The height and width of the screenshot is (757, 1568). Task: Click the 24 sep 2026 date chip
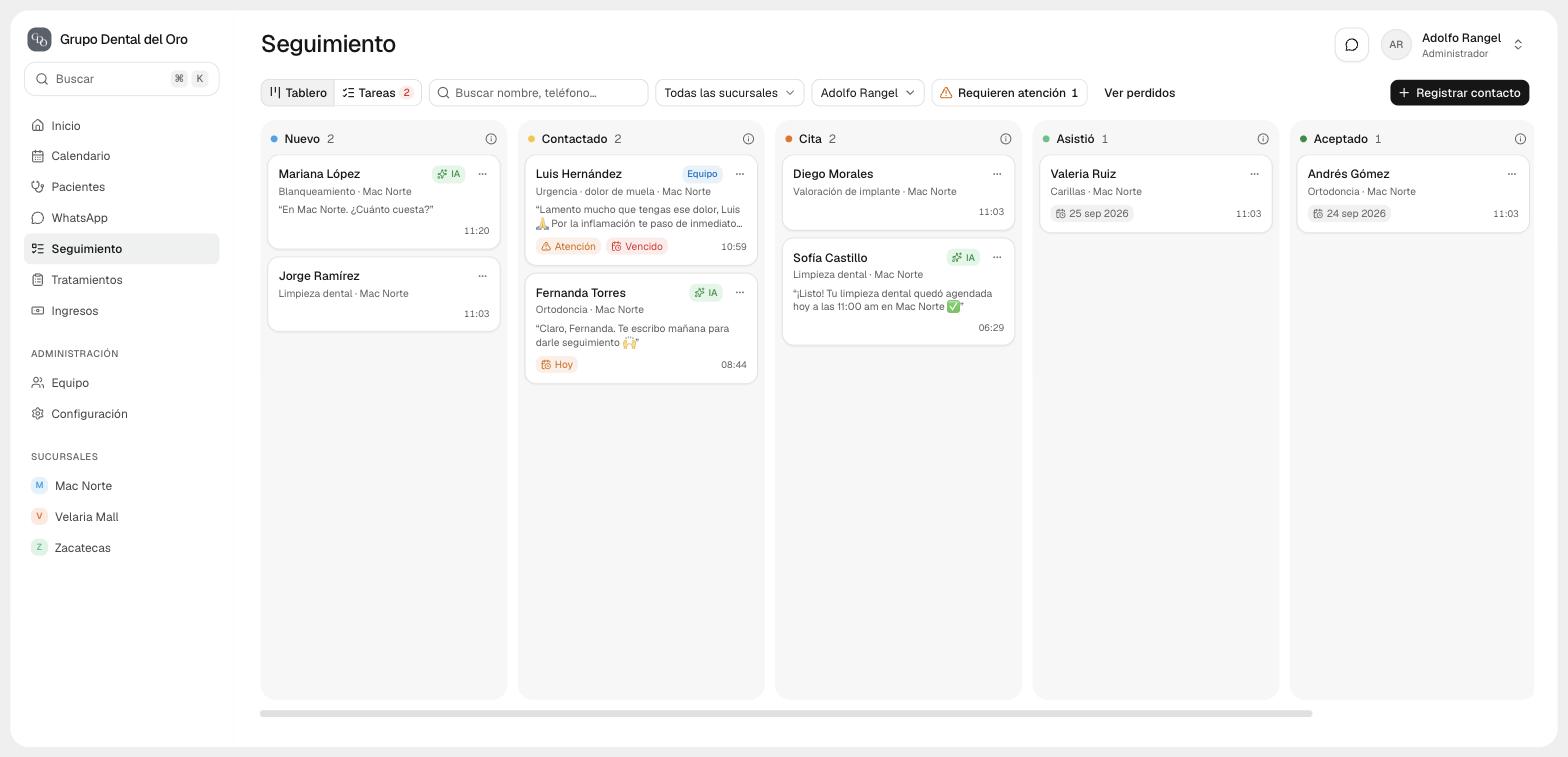[1349, 213]
